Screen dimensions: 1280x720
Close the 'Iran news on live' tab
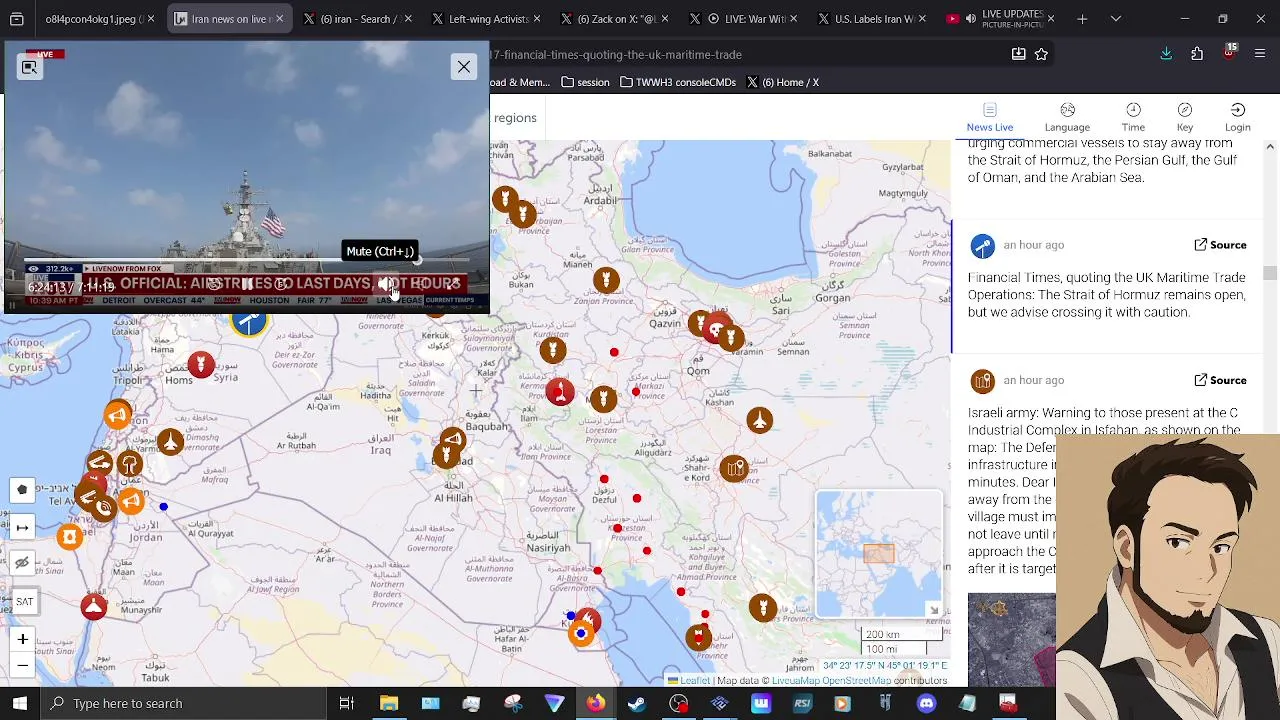click(x=279, y=19)
